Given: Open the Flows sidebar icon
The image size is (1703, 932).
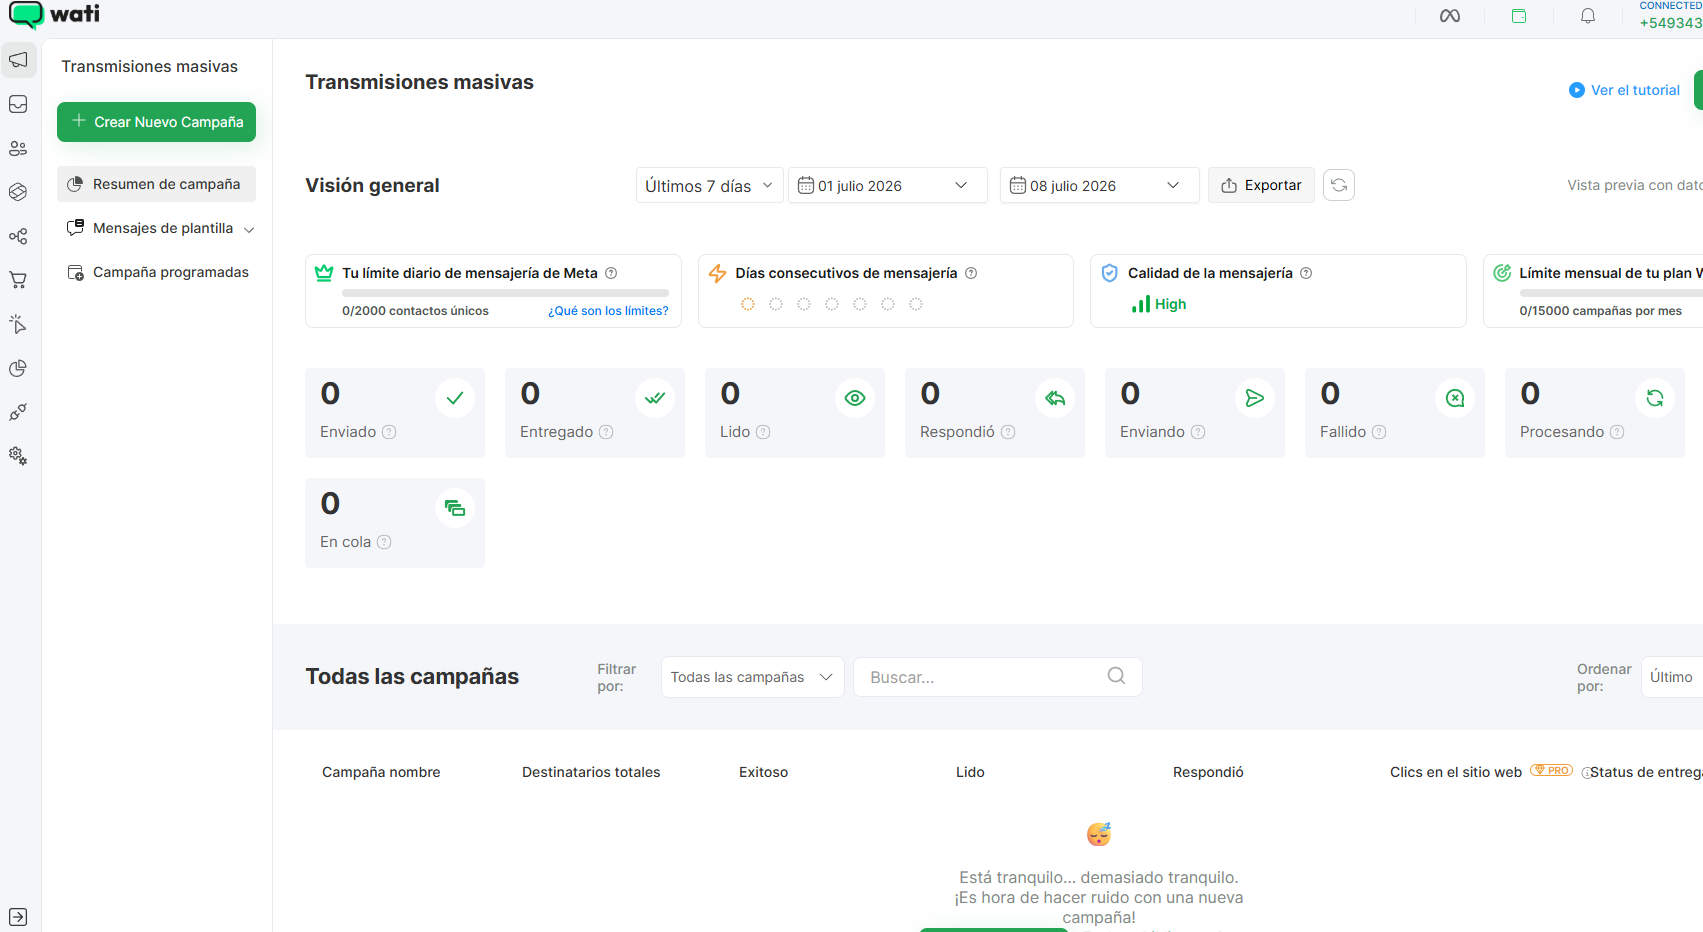Looking at the screenshot, I should (x=18, y=236).
